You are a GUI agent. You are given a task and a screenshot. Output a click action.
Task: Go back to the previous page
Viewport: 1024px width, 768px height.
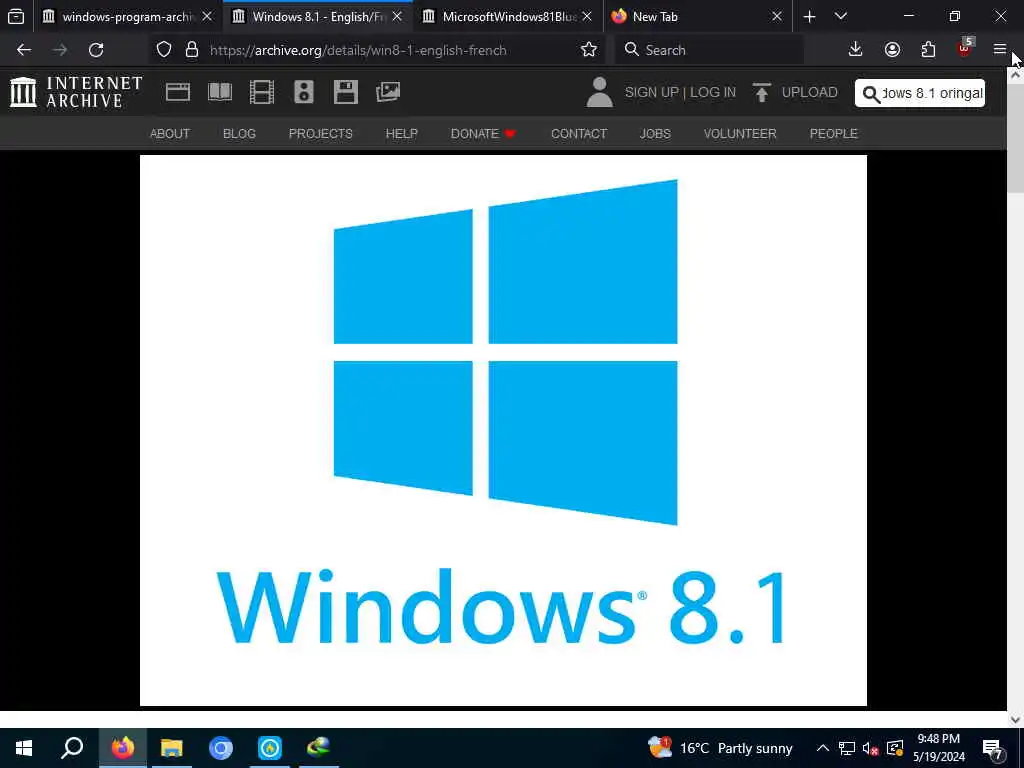24,50
